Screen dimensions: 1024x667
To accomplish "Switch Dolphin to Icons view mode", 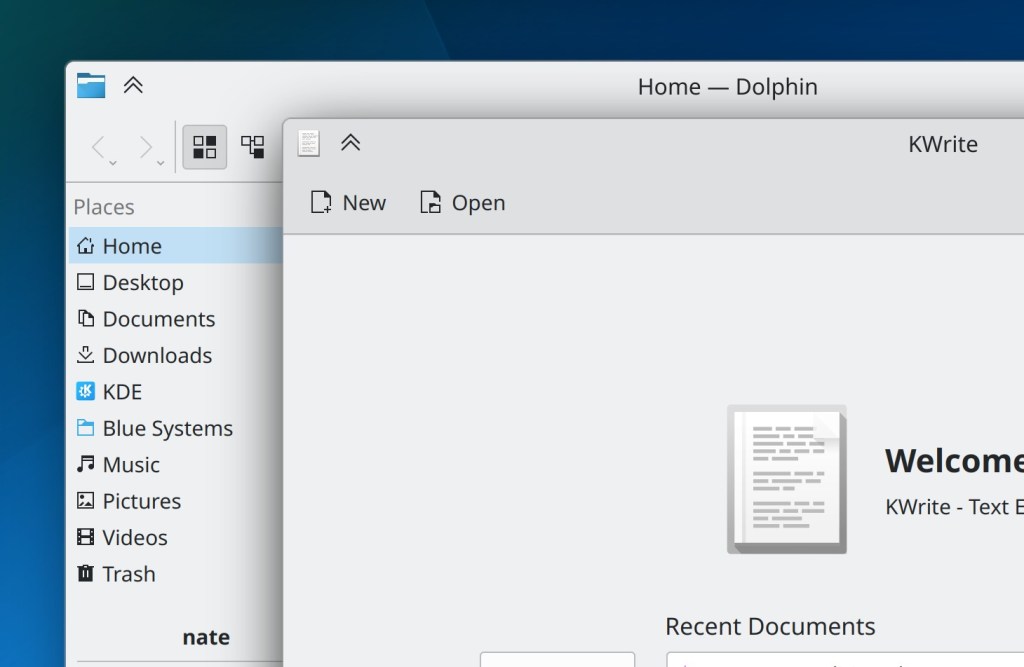I will click(205, 148).
